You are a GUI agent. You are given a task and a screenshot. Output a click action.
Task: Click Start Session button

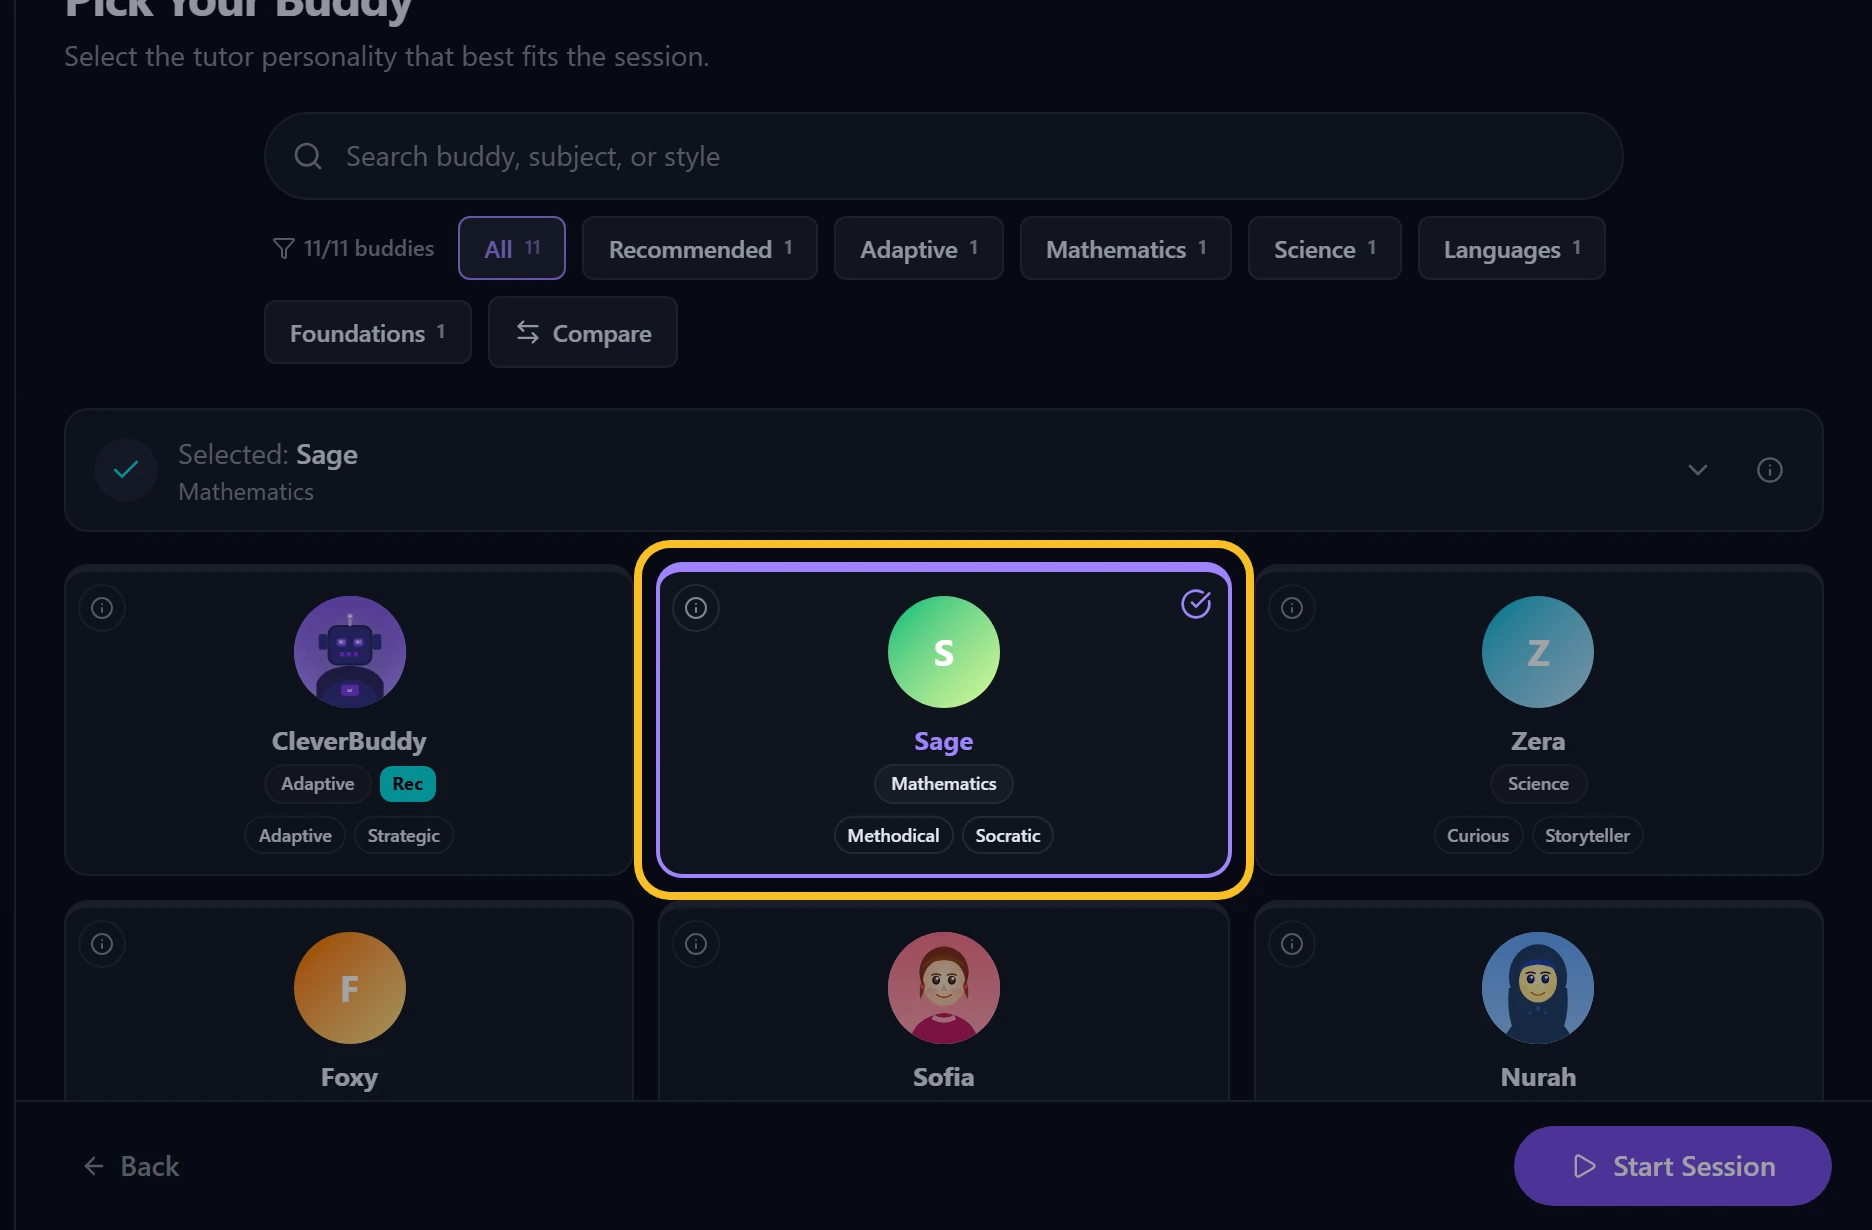(x=1673, y=1166)
